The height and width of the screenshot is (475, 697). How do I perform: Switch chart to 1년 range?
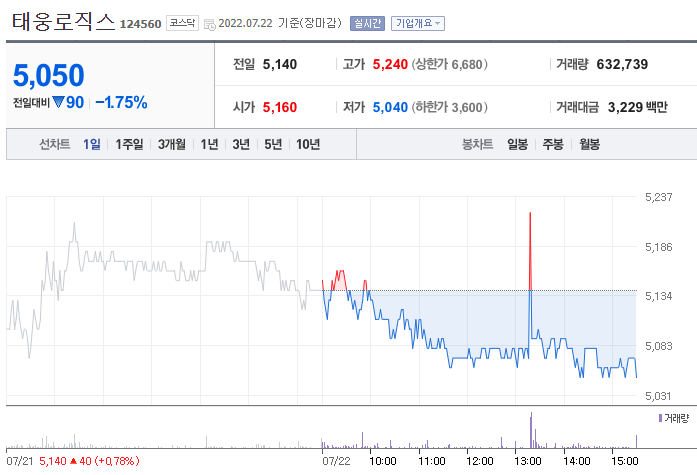(x=209, y=144)
